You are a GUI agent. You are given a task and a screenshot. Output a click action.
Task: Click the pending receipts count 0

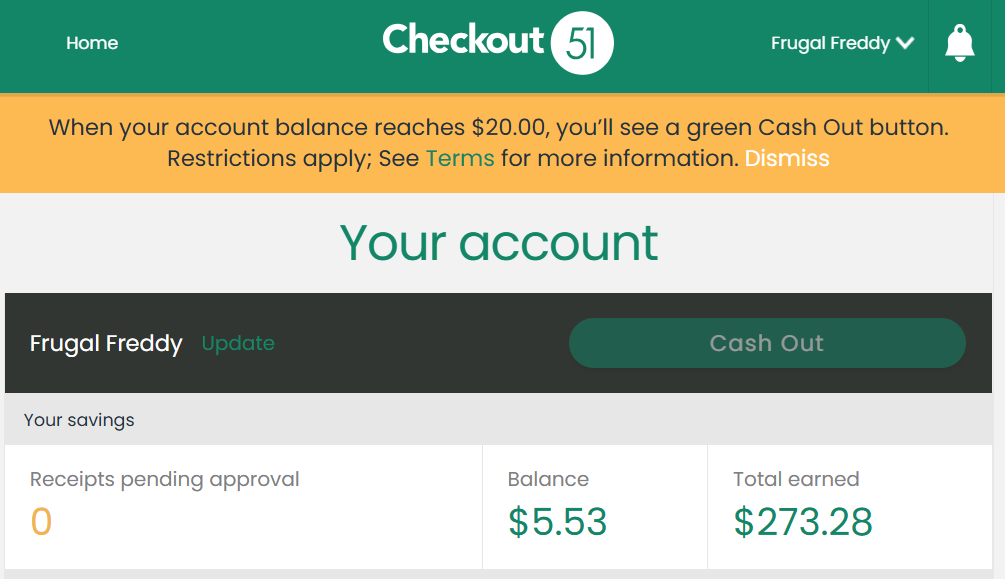[41, 521]
